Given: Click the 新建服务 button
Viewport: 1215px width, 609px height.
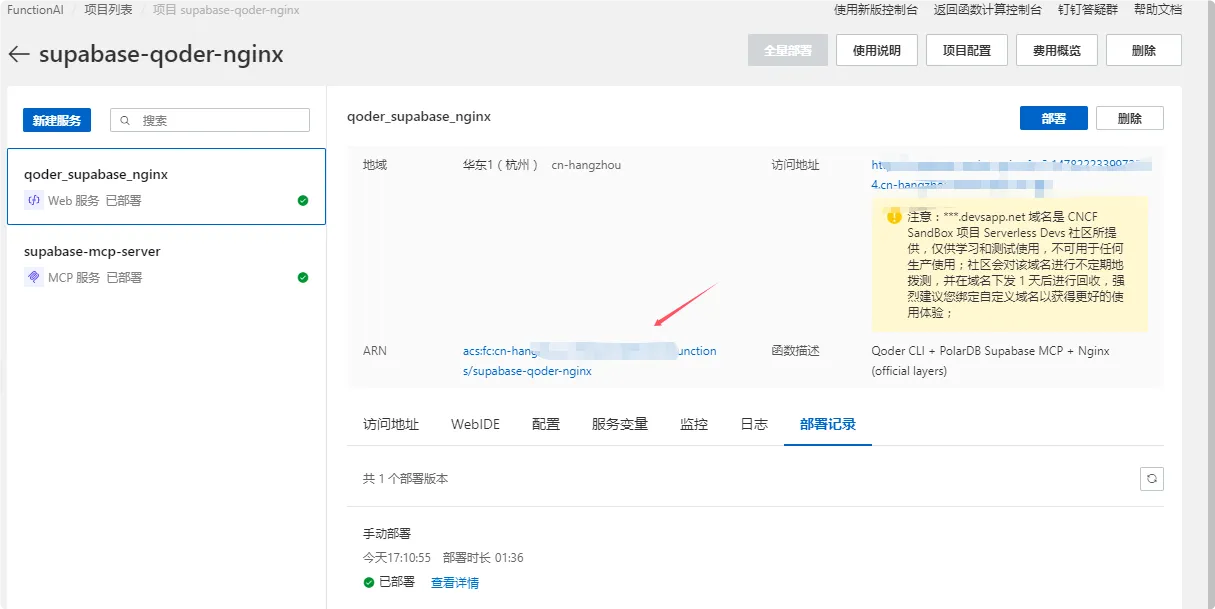Looking at the screenshot, I should tap(56, 119).
